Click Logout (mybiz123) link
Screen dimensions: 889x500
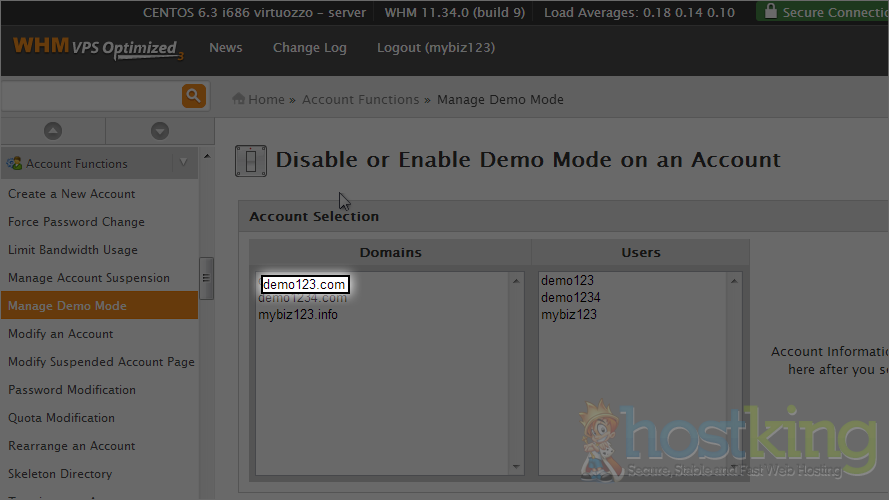(x=435, y=48)
